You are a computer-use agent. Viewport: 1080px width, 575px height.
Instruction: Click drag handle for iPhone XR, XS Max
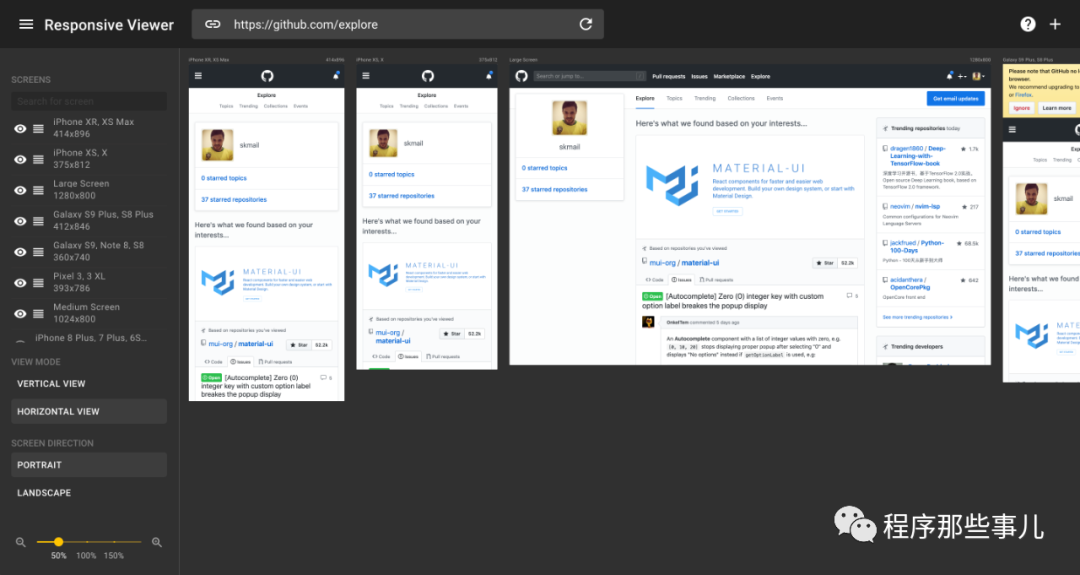coord(39,129)
